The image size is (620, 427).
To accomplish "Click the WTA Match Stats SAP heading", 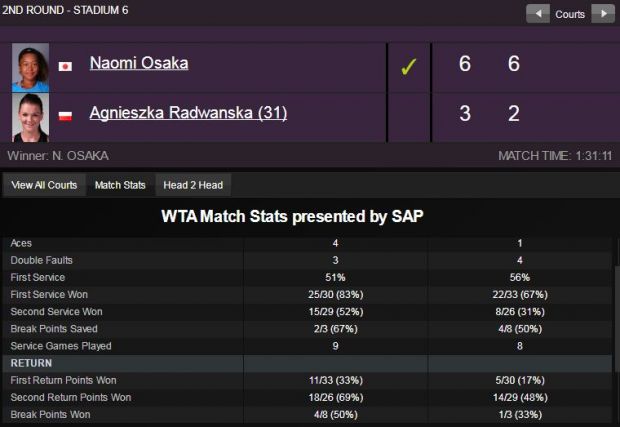I will tap(292, 217).
